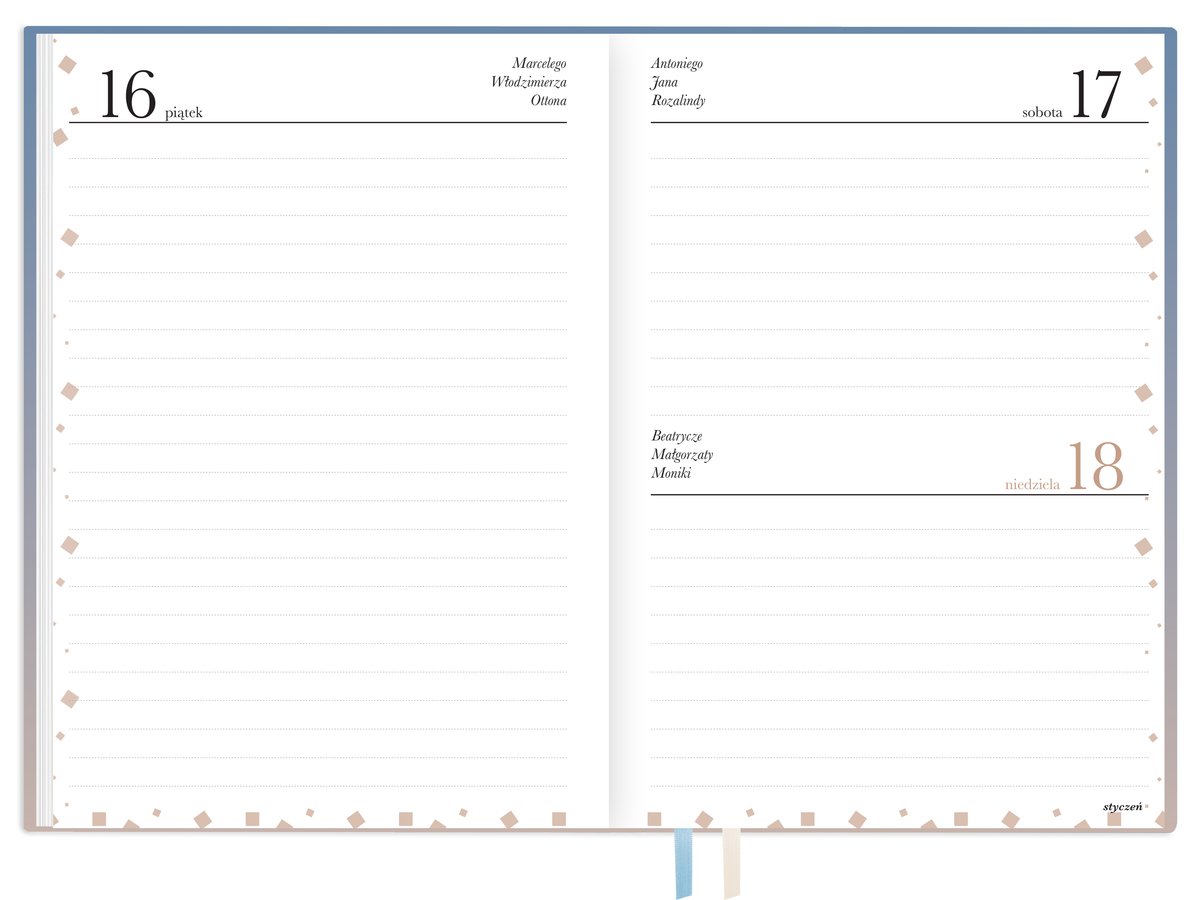Viewport: 1200px width, 900px height.
Task: Click the cream ribbon bookmark
Action: pos(731,862)
